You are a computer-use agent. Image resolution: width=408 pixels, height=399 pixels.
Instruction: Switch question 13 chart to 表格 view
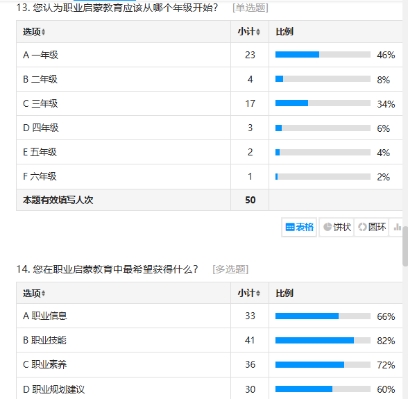(299, 227)
